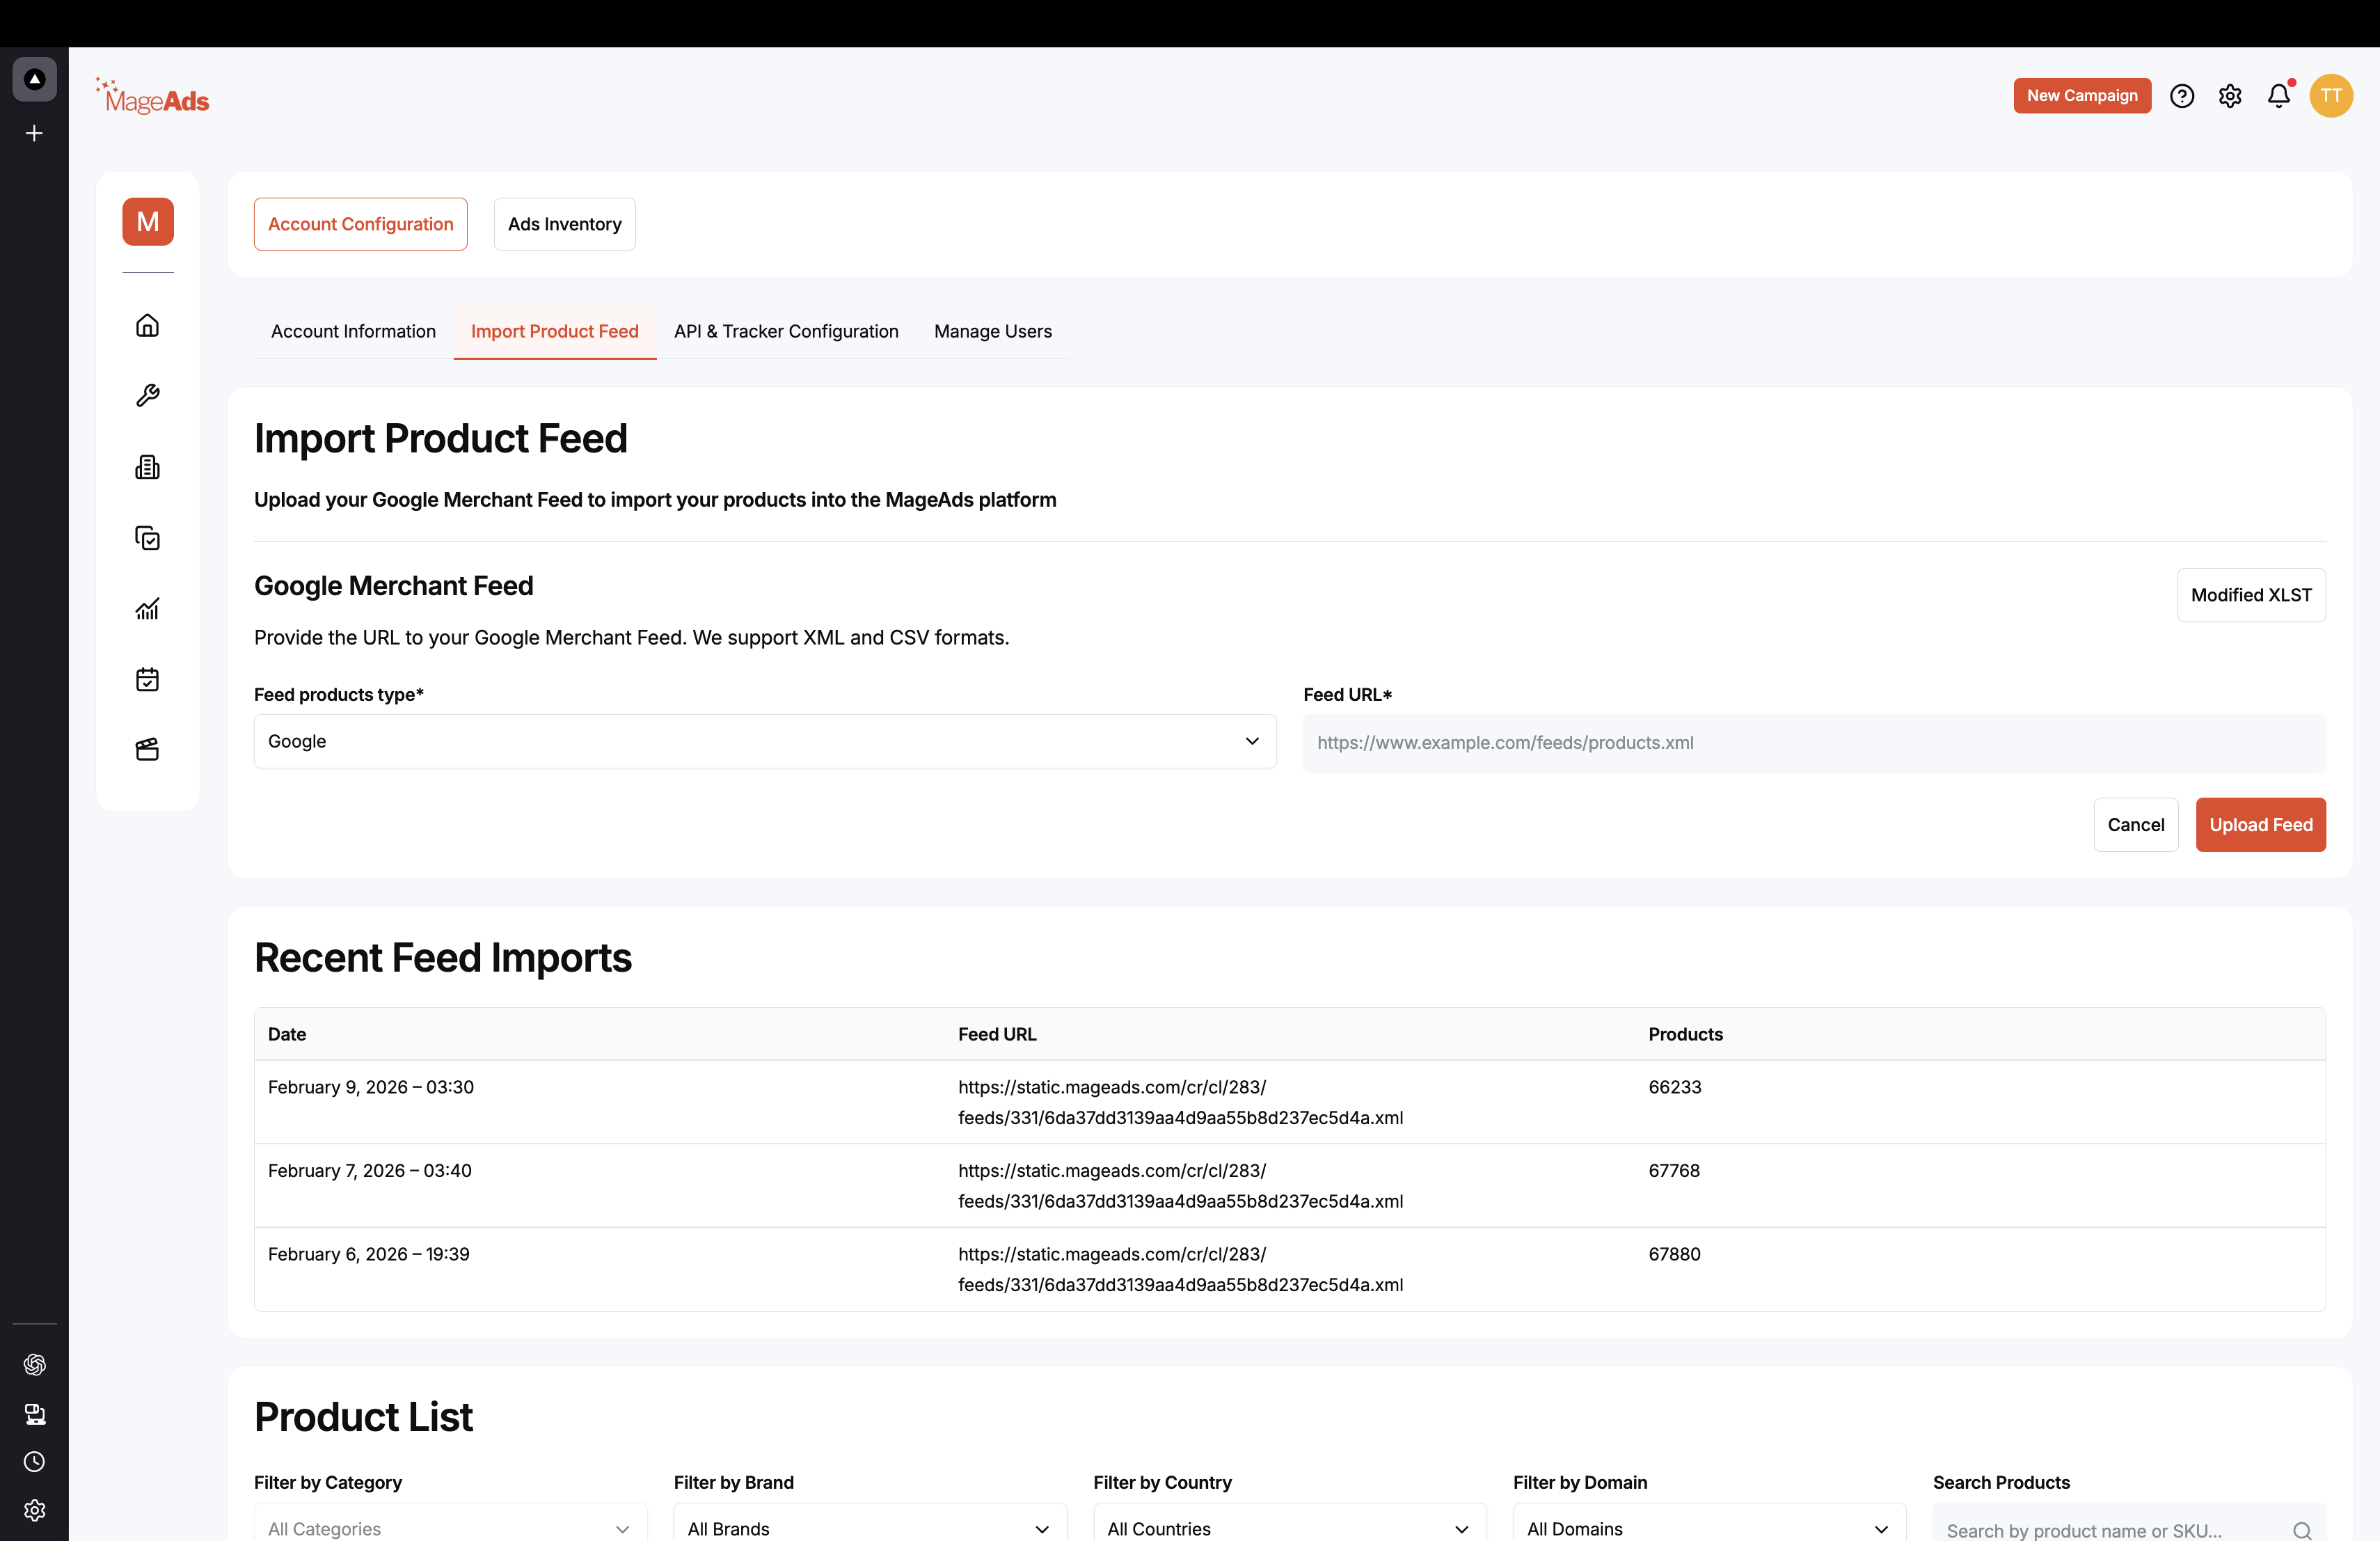2380x1541 pixels.
Task: Switch to Ads Inventory section
Action: click(564, 224)
